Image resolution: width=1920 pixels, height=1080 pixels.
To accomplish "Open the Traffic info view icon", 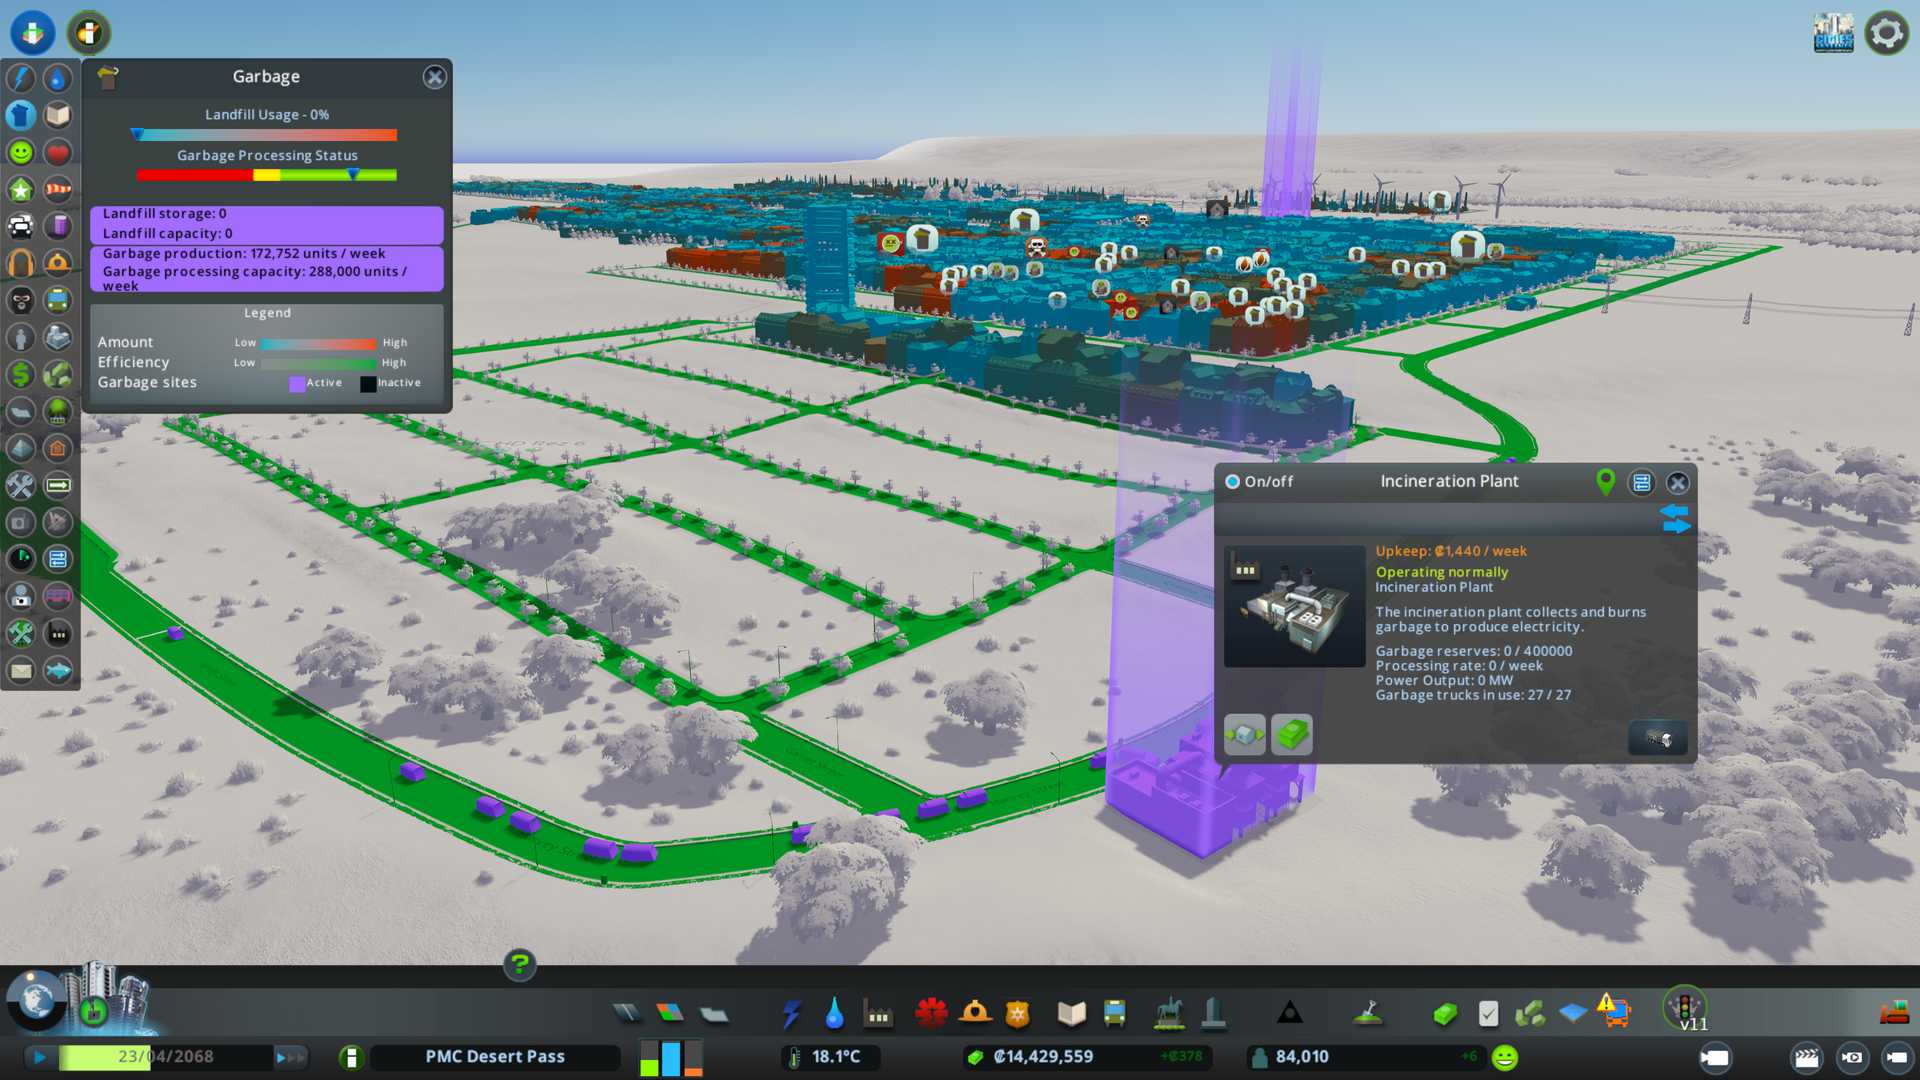I will tap(21, 226).
